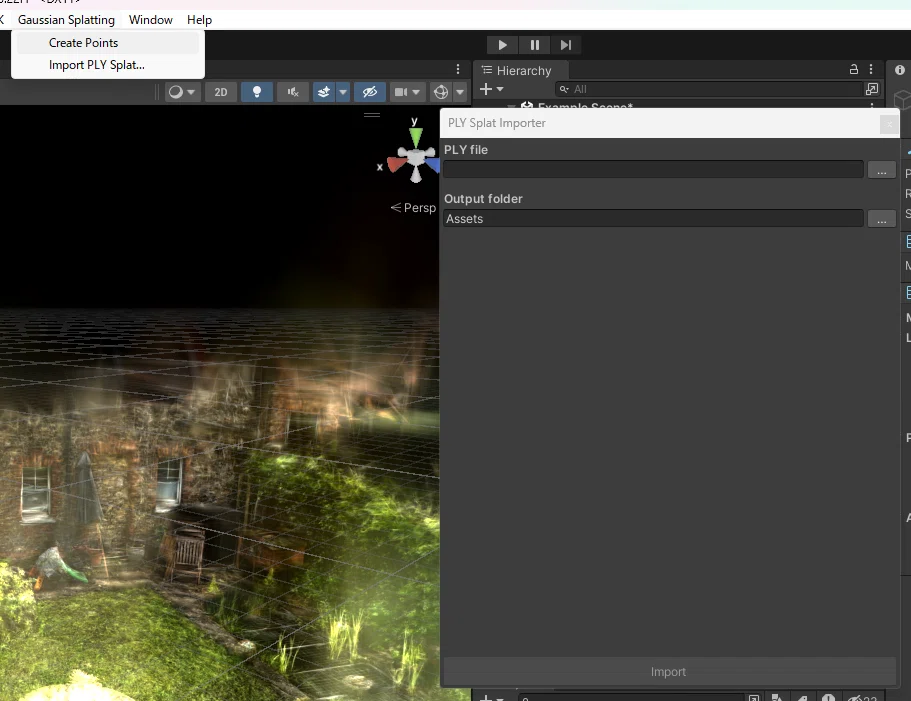Click the PLY file path field
Viewport: 911px width, 701px height.
[x=653, y=170]
